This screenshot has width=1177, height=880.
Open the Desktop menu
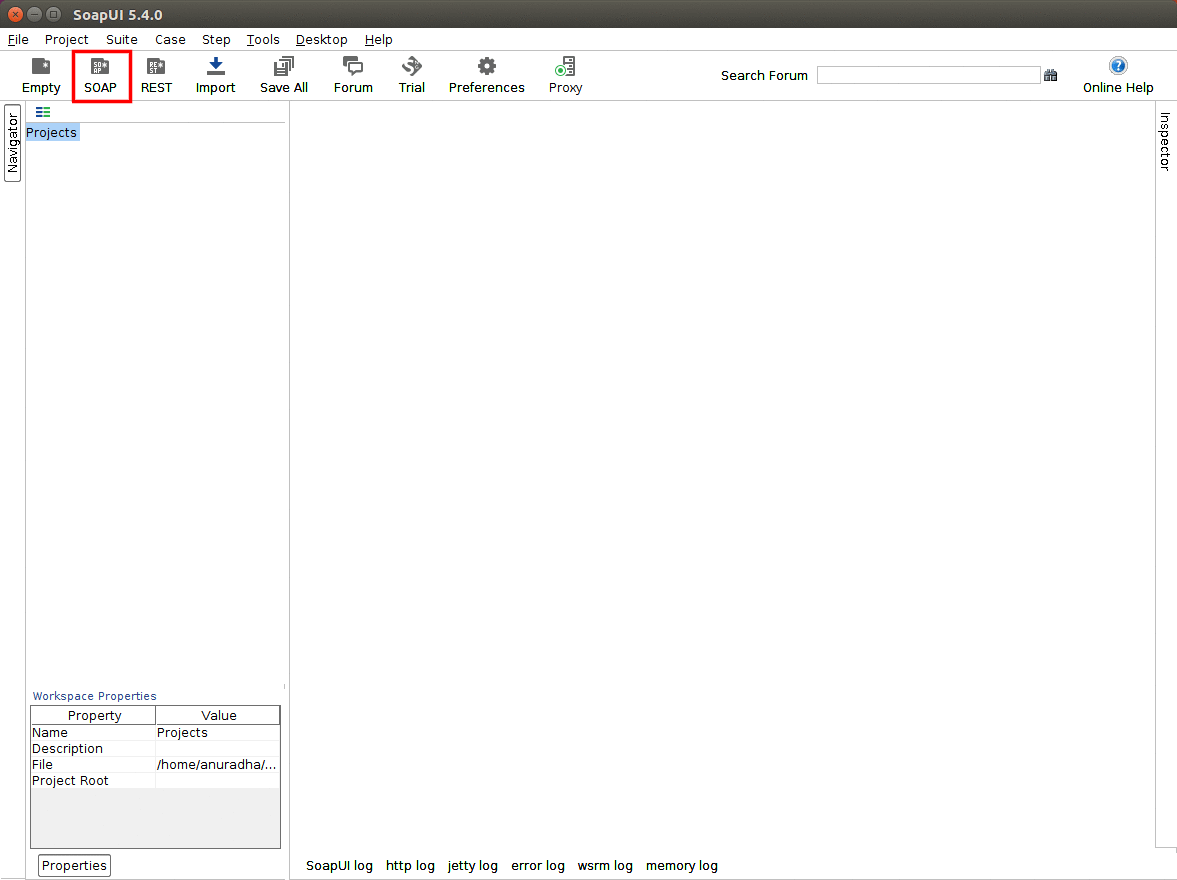(x=321, y=40)
